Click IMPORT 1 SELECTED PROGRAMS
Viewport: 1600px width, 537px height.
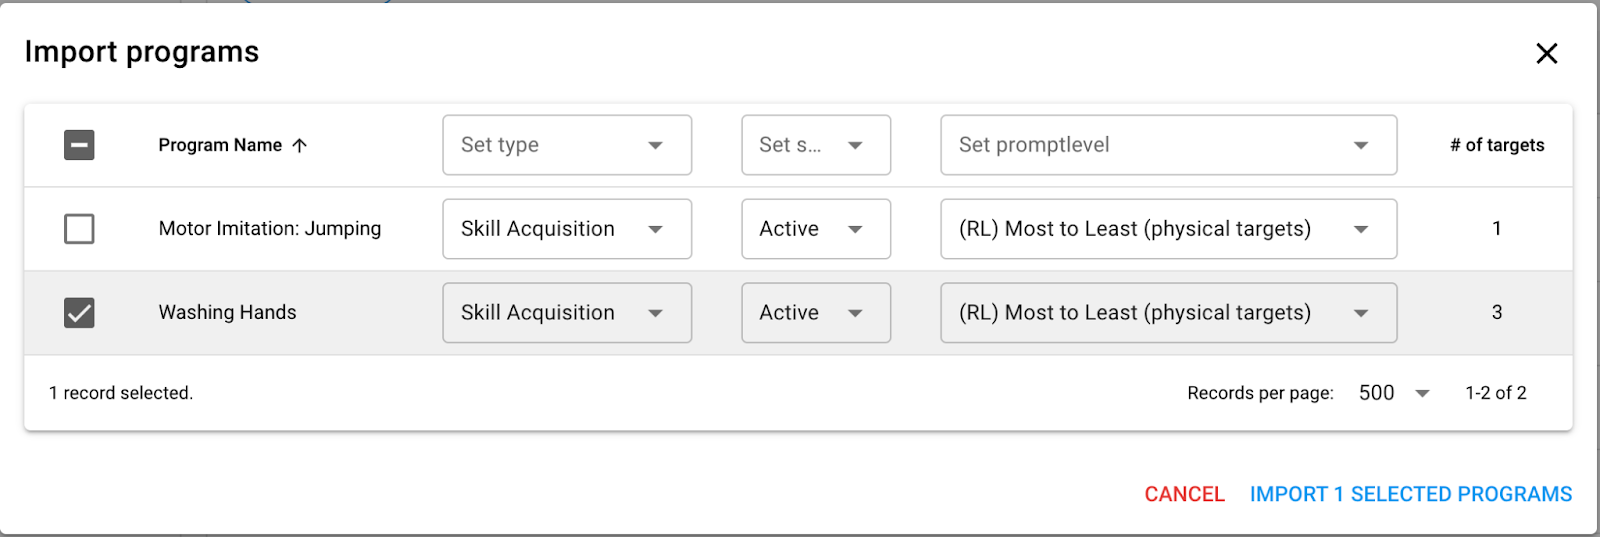1410,494
